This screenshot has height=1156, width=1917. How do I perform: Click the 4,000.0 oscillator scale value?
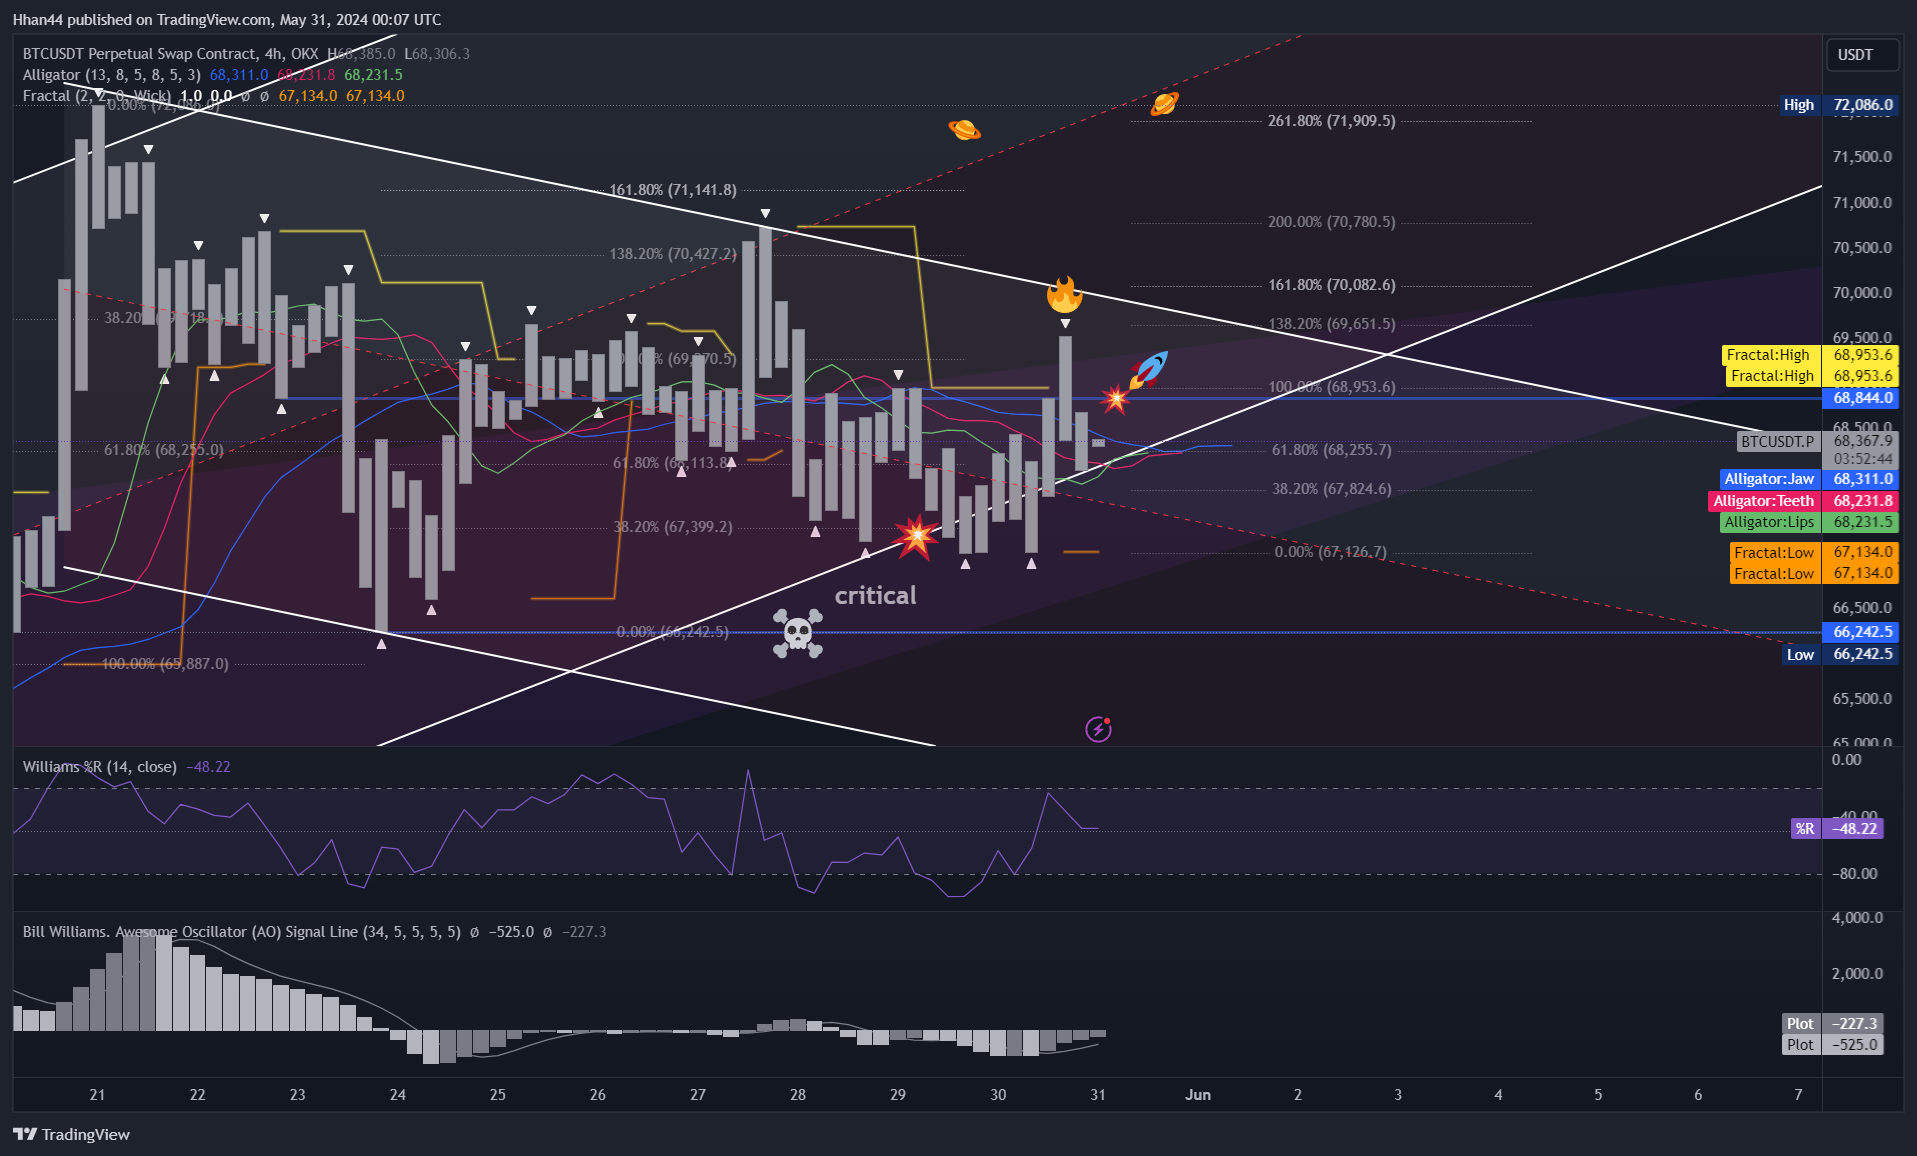tap(1857, 918)
